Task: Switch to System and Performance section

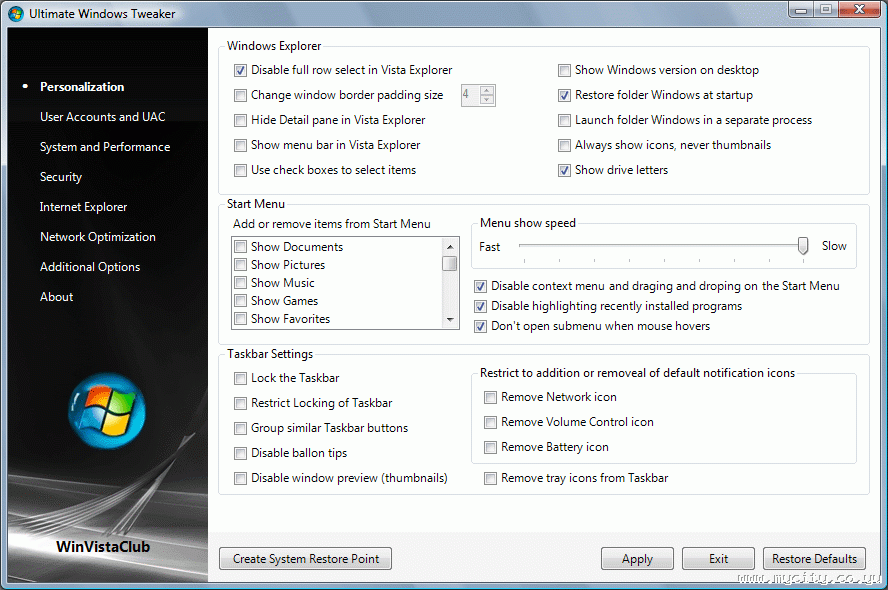Action: (105, 147)
